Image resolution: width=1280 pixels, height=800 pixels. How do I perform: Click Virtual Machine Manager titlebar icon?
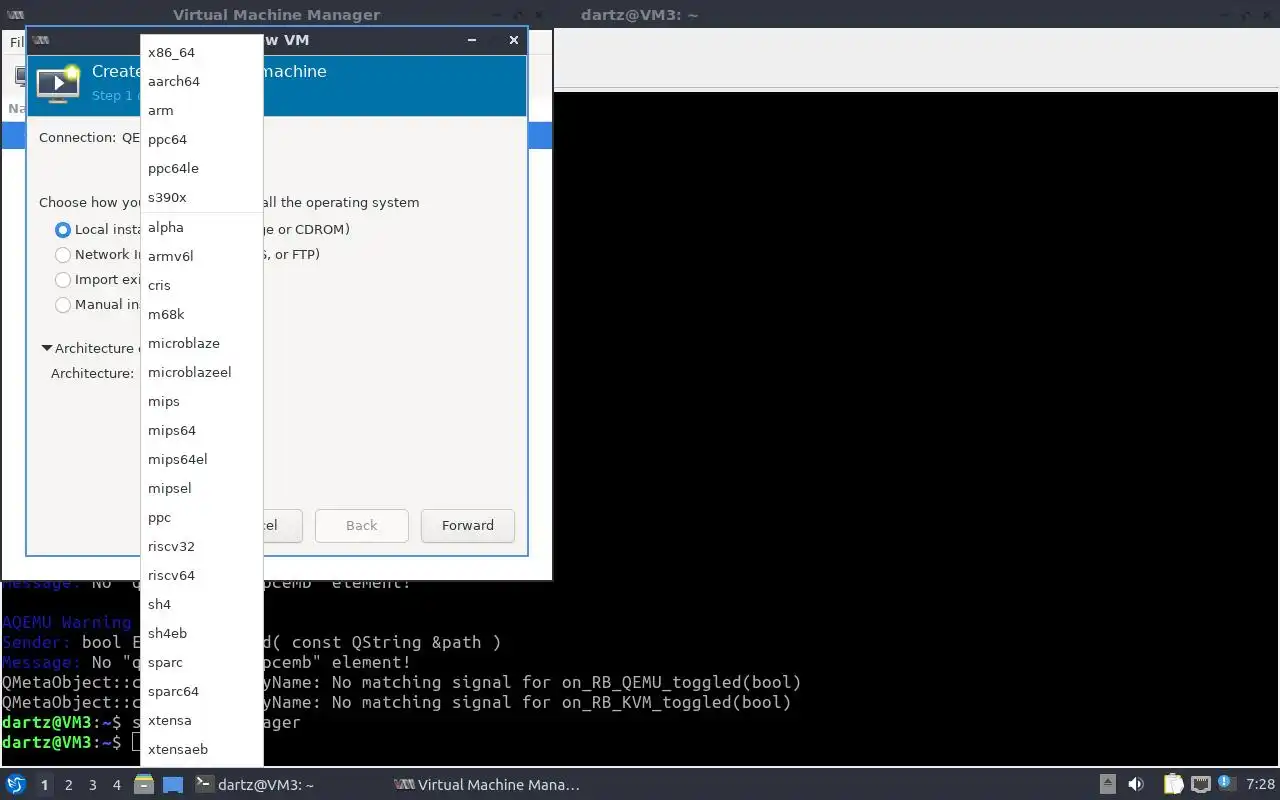[x=16, y=14]
